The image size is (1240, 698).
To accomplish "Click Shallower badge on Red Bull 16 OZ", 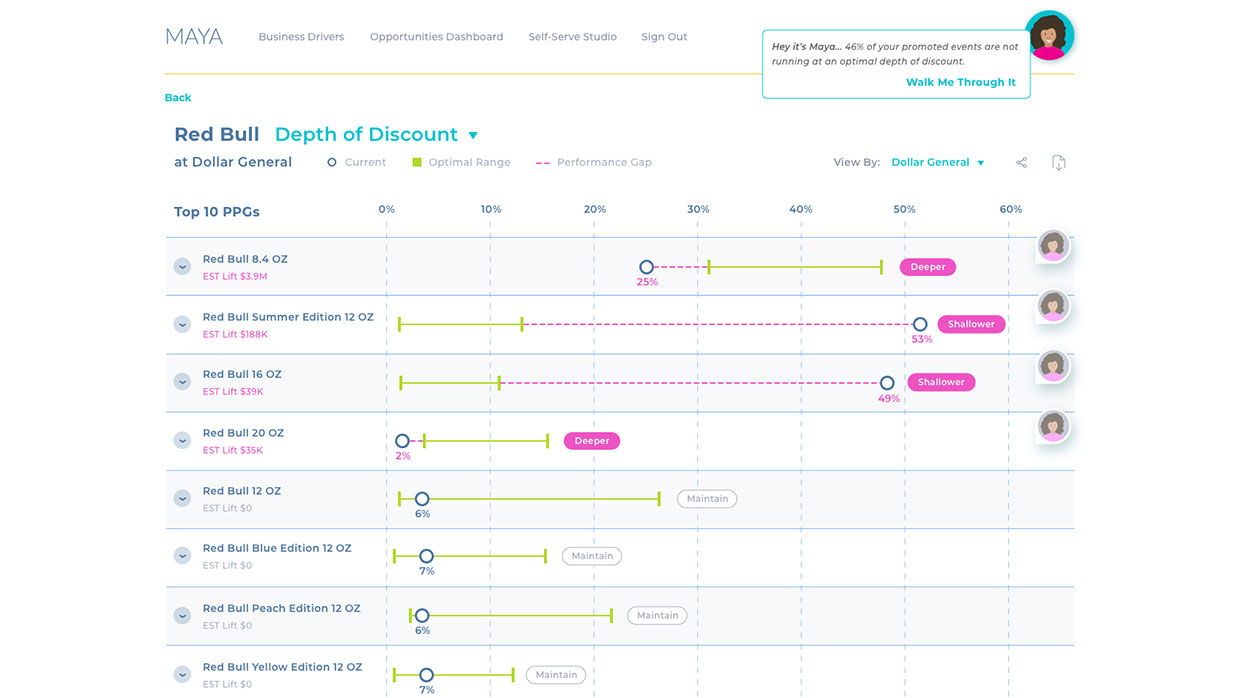I will pyautogui.click(x=941, y=382).
